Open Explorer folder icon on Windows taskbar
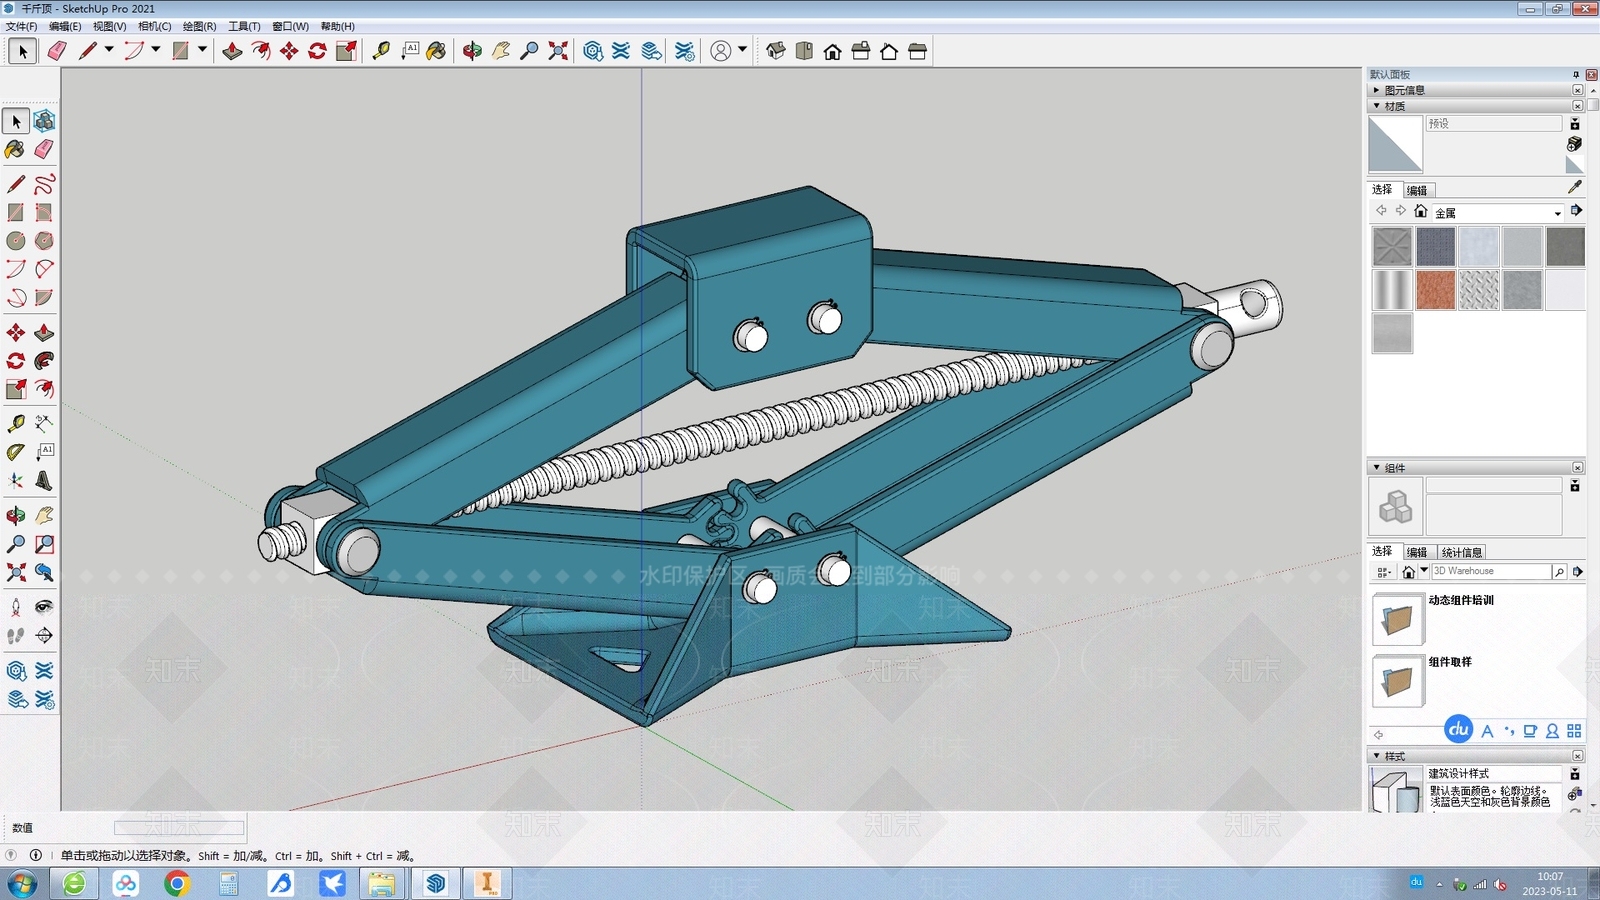Screen dimensions: 1600x900 tap(381, 883)
